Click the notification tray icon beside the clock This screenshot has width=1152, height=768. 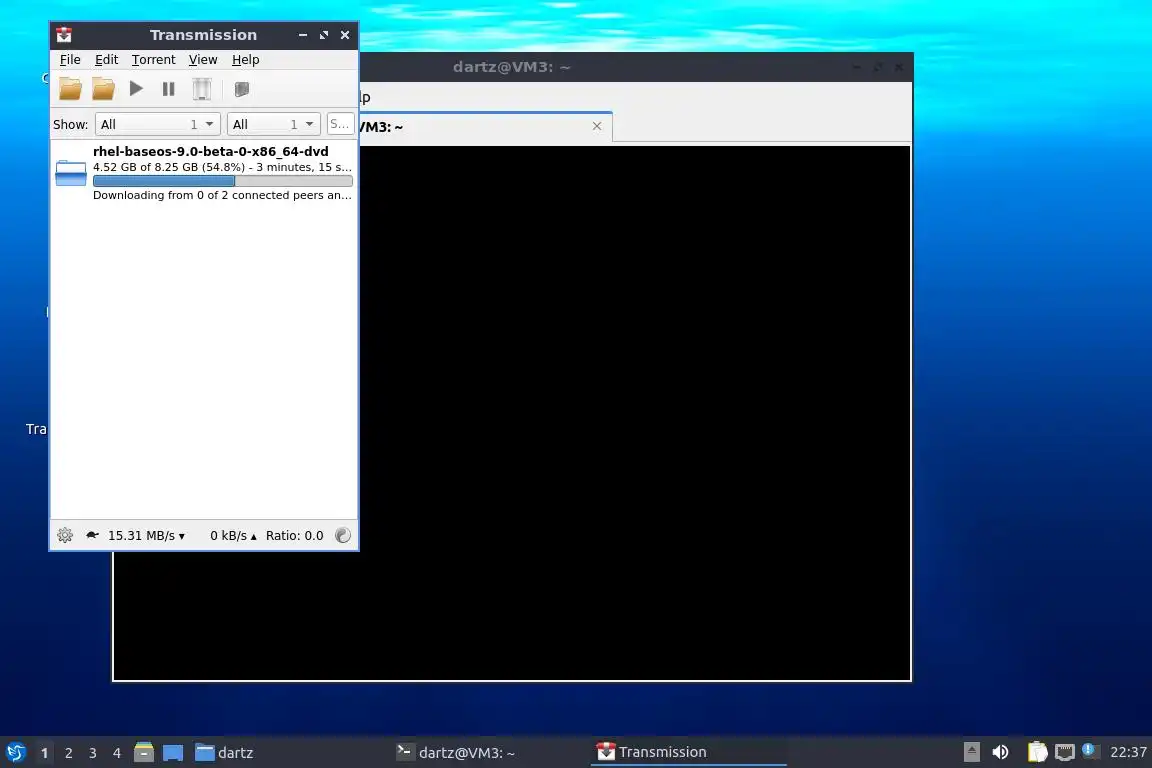(1090, 751)
